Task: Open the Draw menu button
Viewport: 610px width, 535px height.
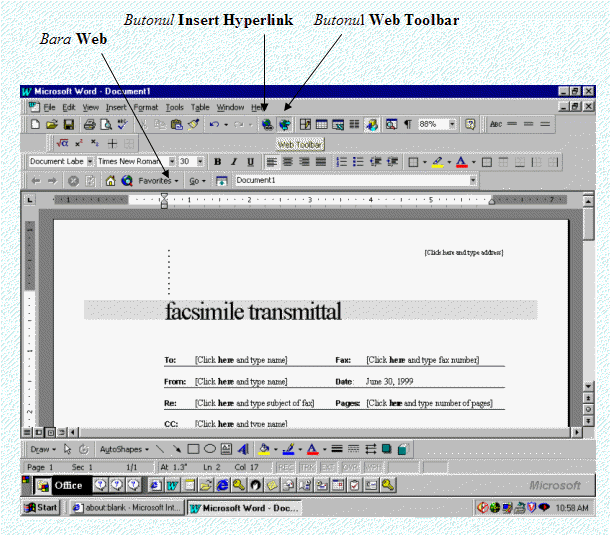Action: point(43,450)
